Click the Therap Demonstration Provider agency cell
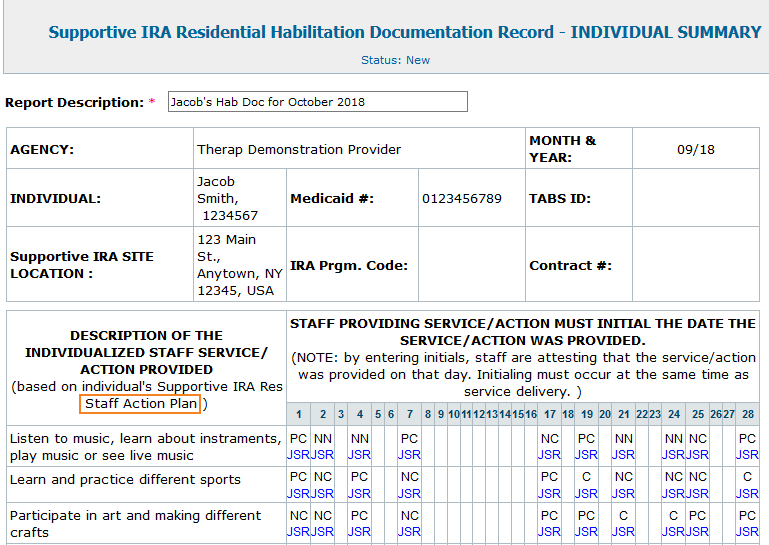The height and width of the screenshot is (545, 769). 299,149
